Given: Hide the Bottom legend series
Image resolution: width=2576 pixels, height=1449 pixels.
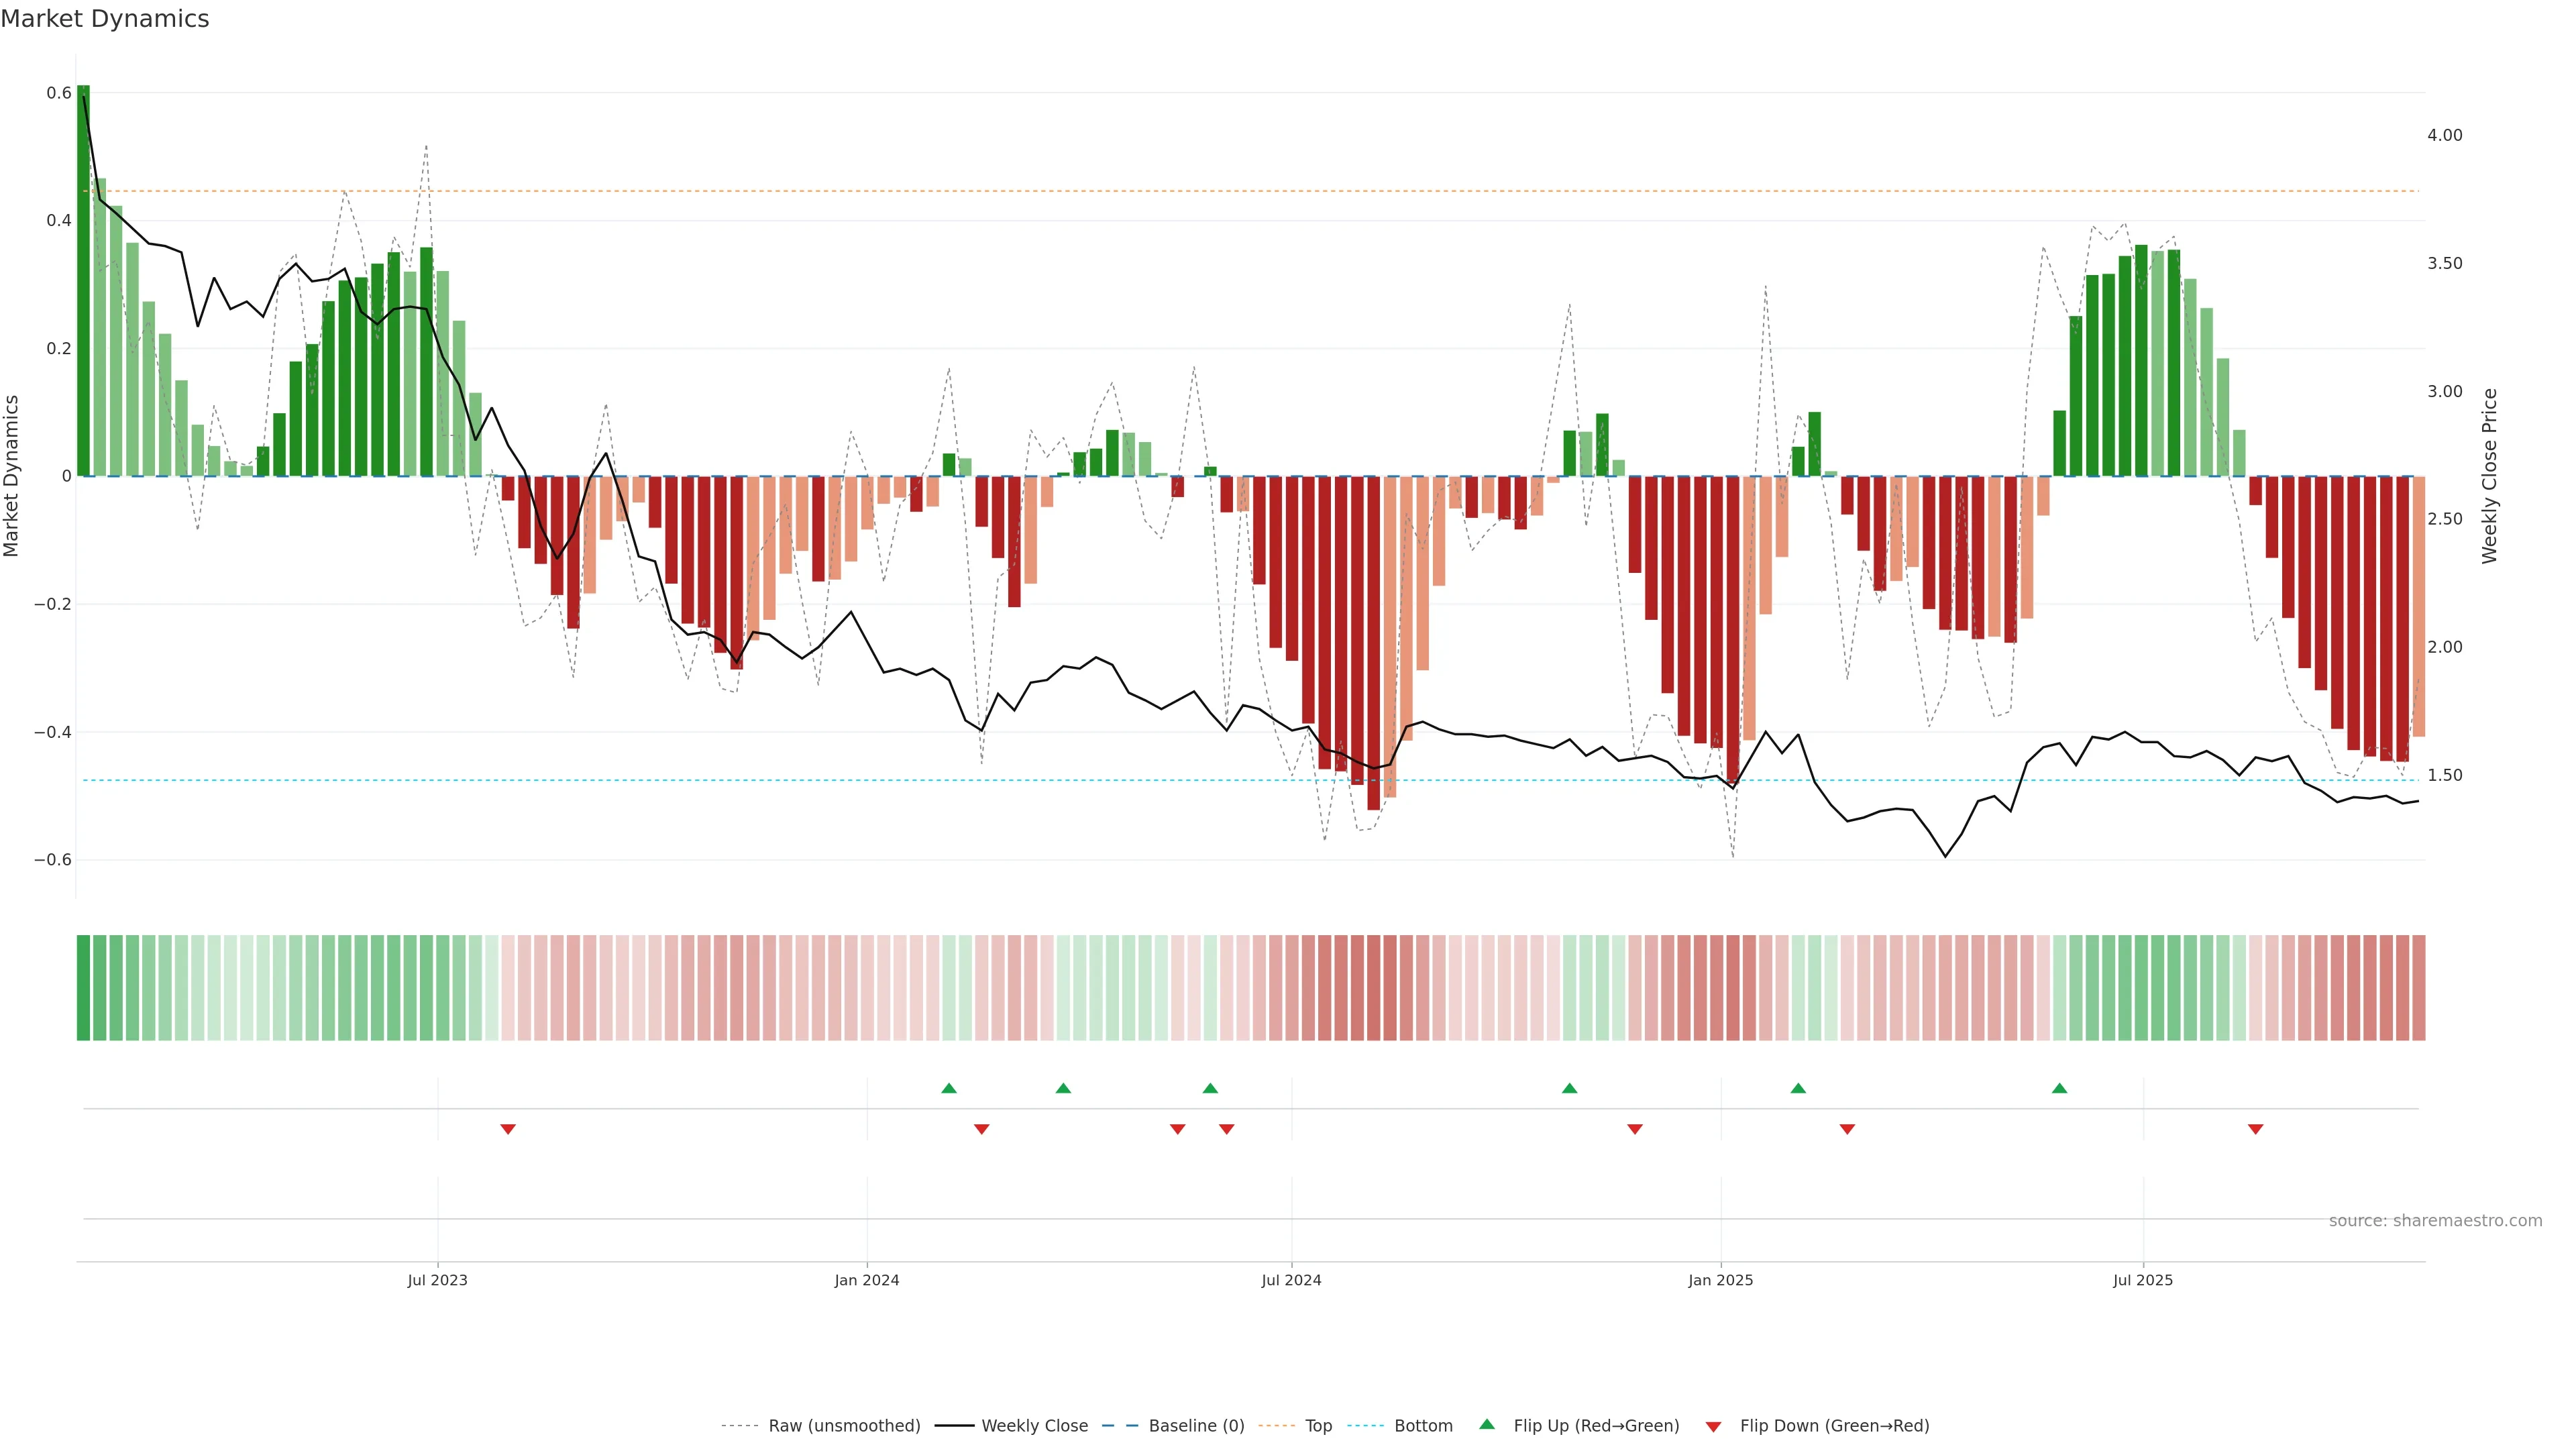Looking at the screenshot, I should (1423, 1426).
